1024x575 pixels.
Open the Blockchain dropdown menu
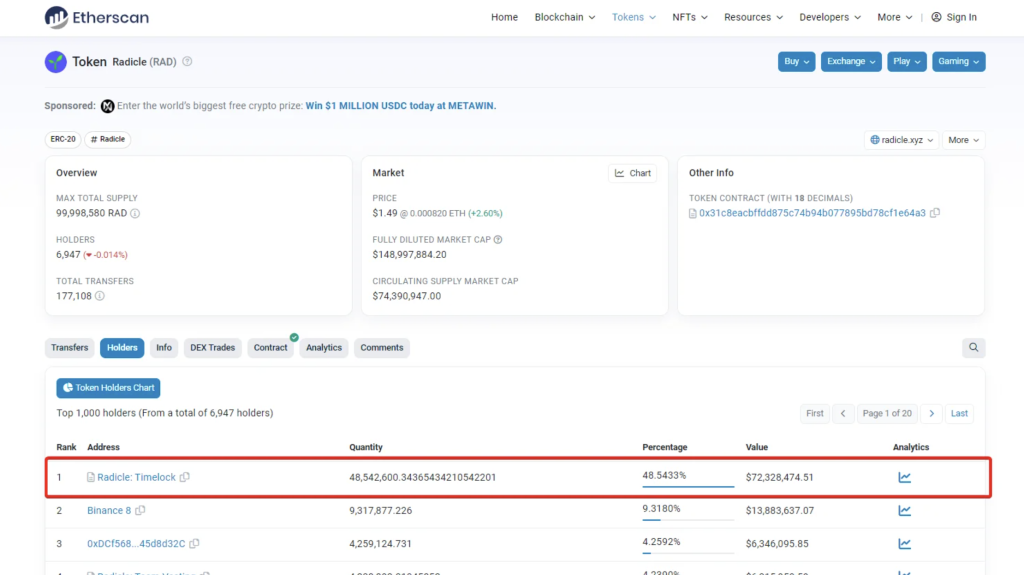point(565,17)
